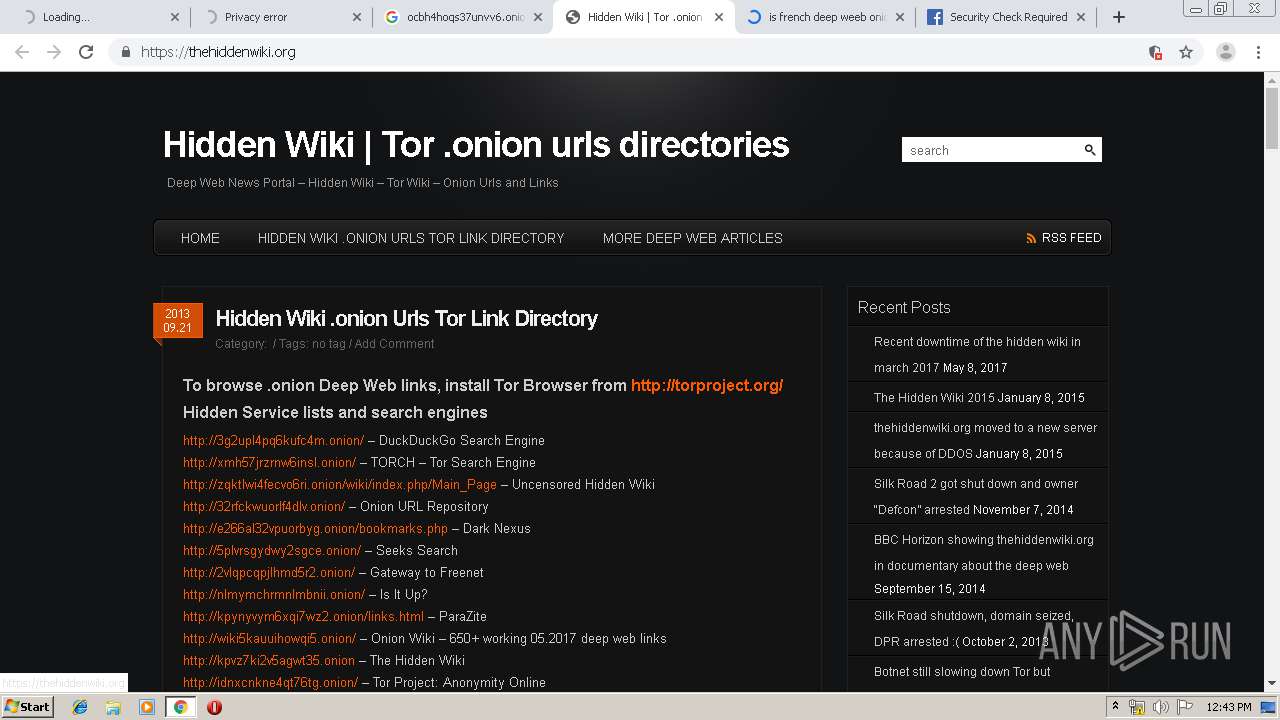
Task: Open the moved to new server post
Action: pos(985,440)
